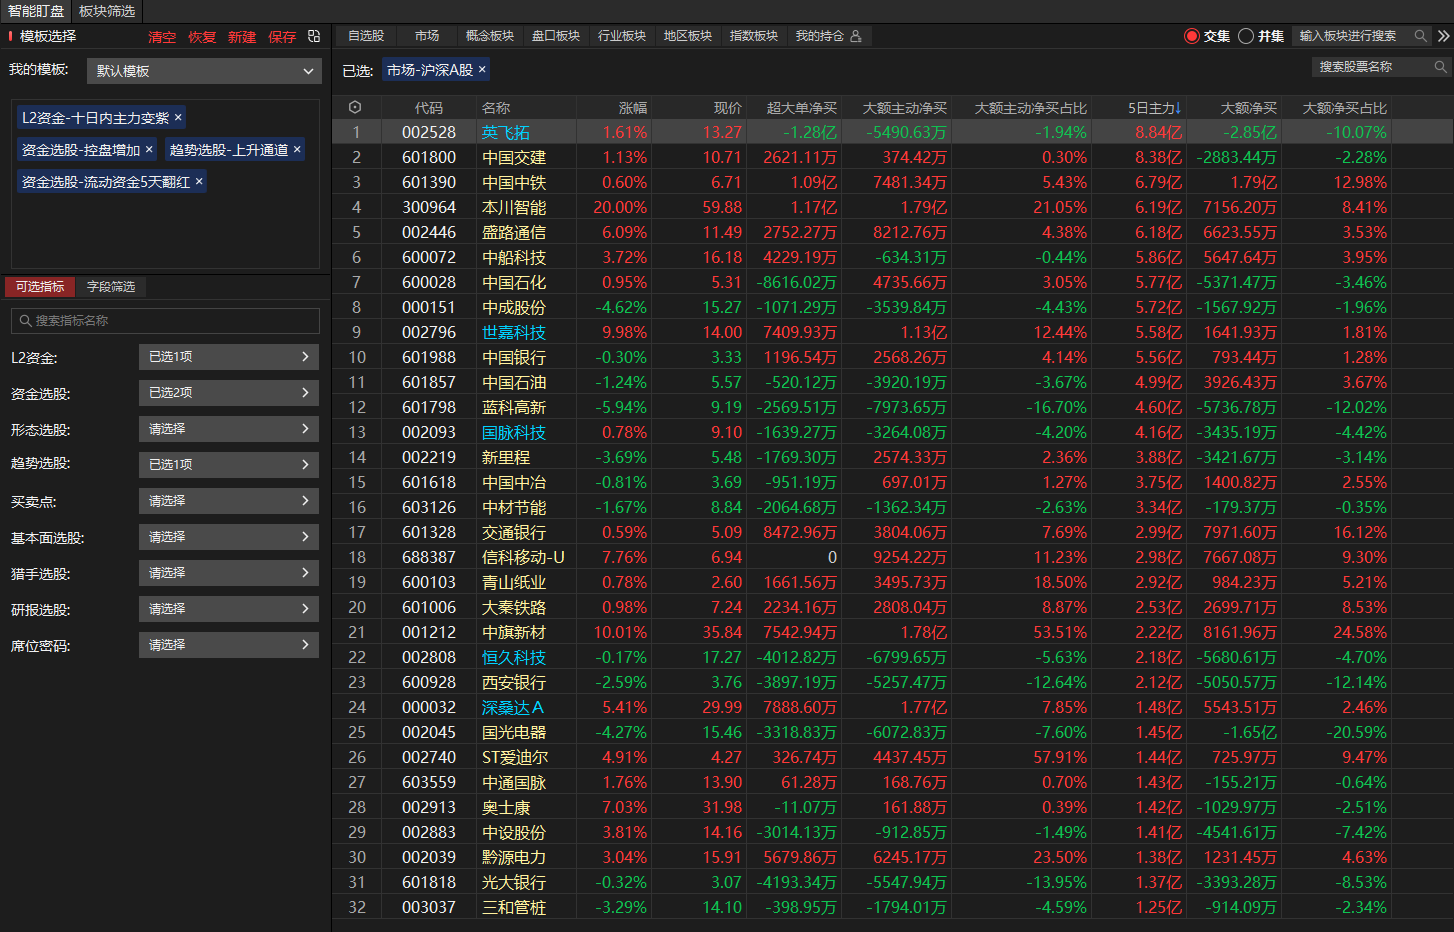Open the 地区板块 tab

pyautogui.click(x=688, y=36)
